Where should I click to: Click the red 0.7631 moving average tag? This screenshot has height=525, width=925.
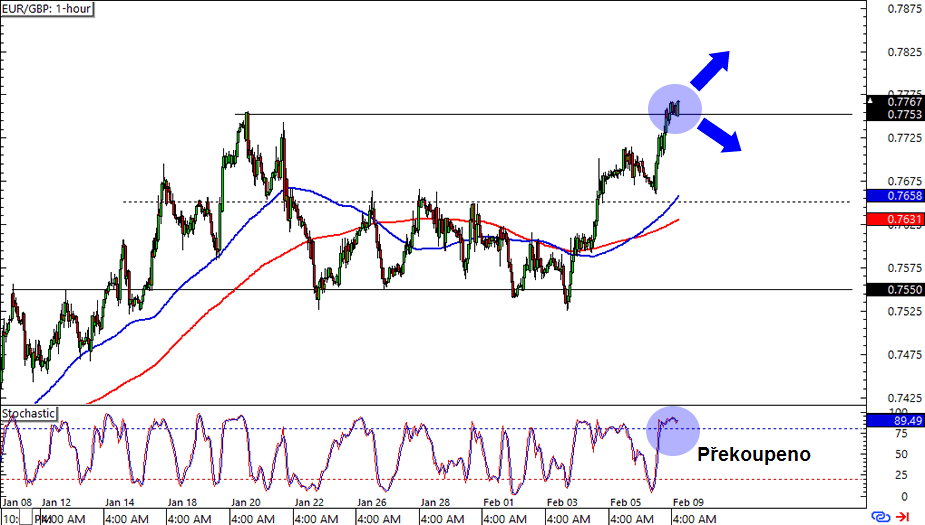click(895, 219)
